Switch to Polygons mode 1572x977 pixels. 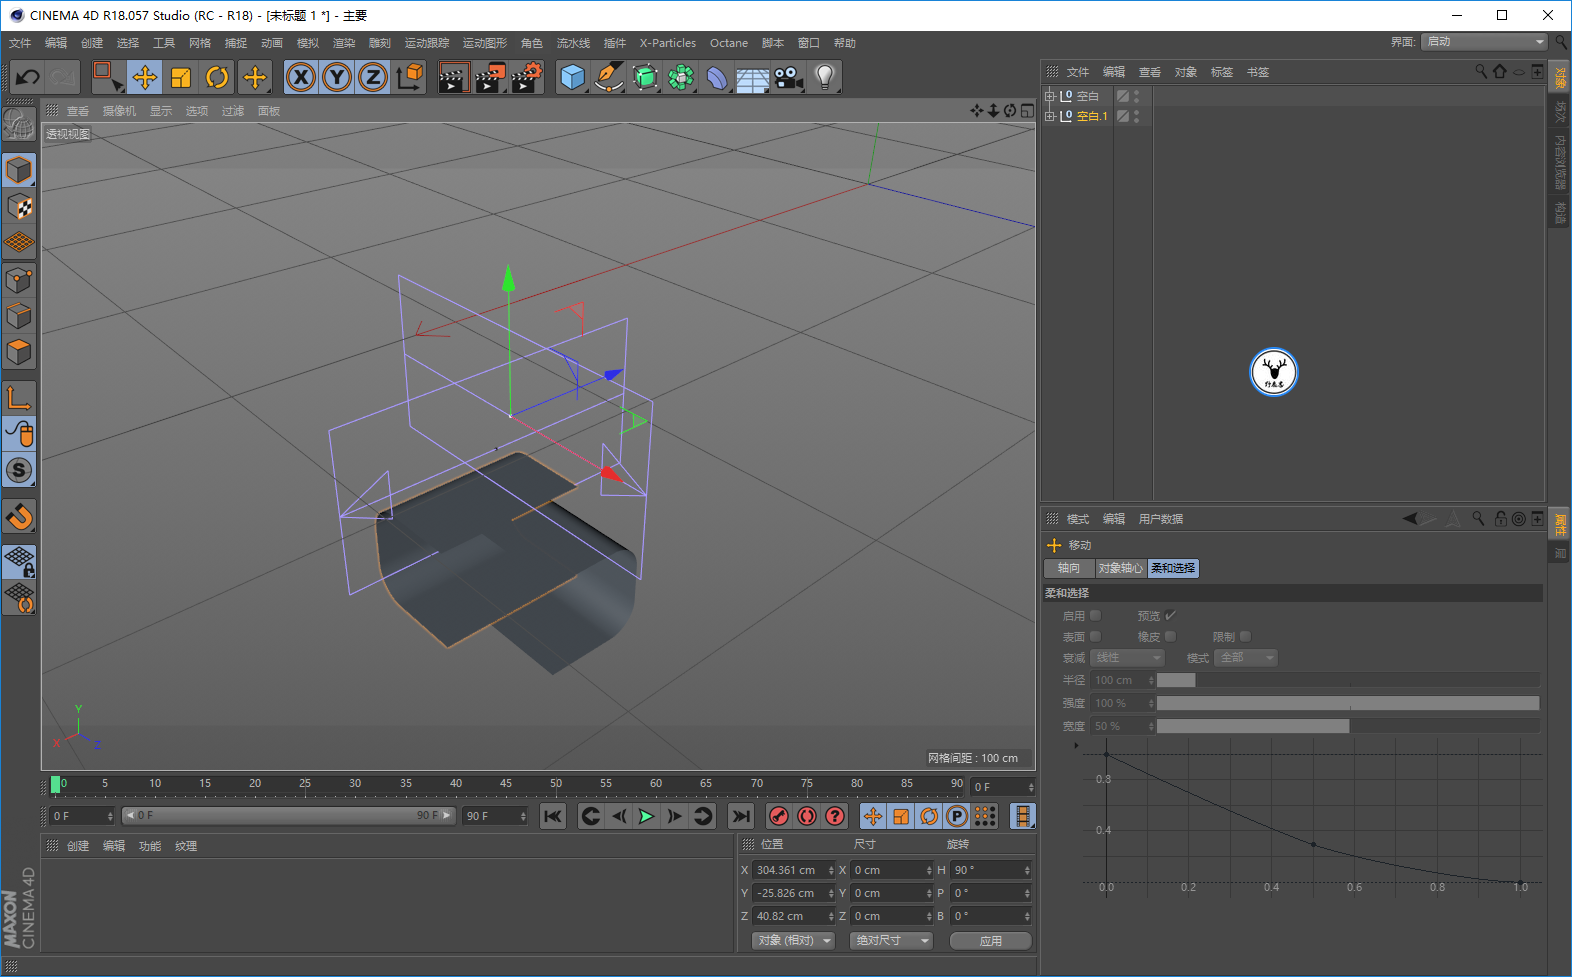tap(19, 352)
